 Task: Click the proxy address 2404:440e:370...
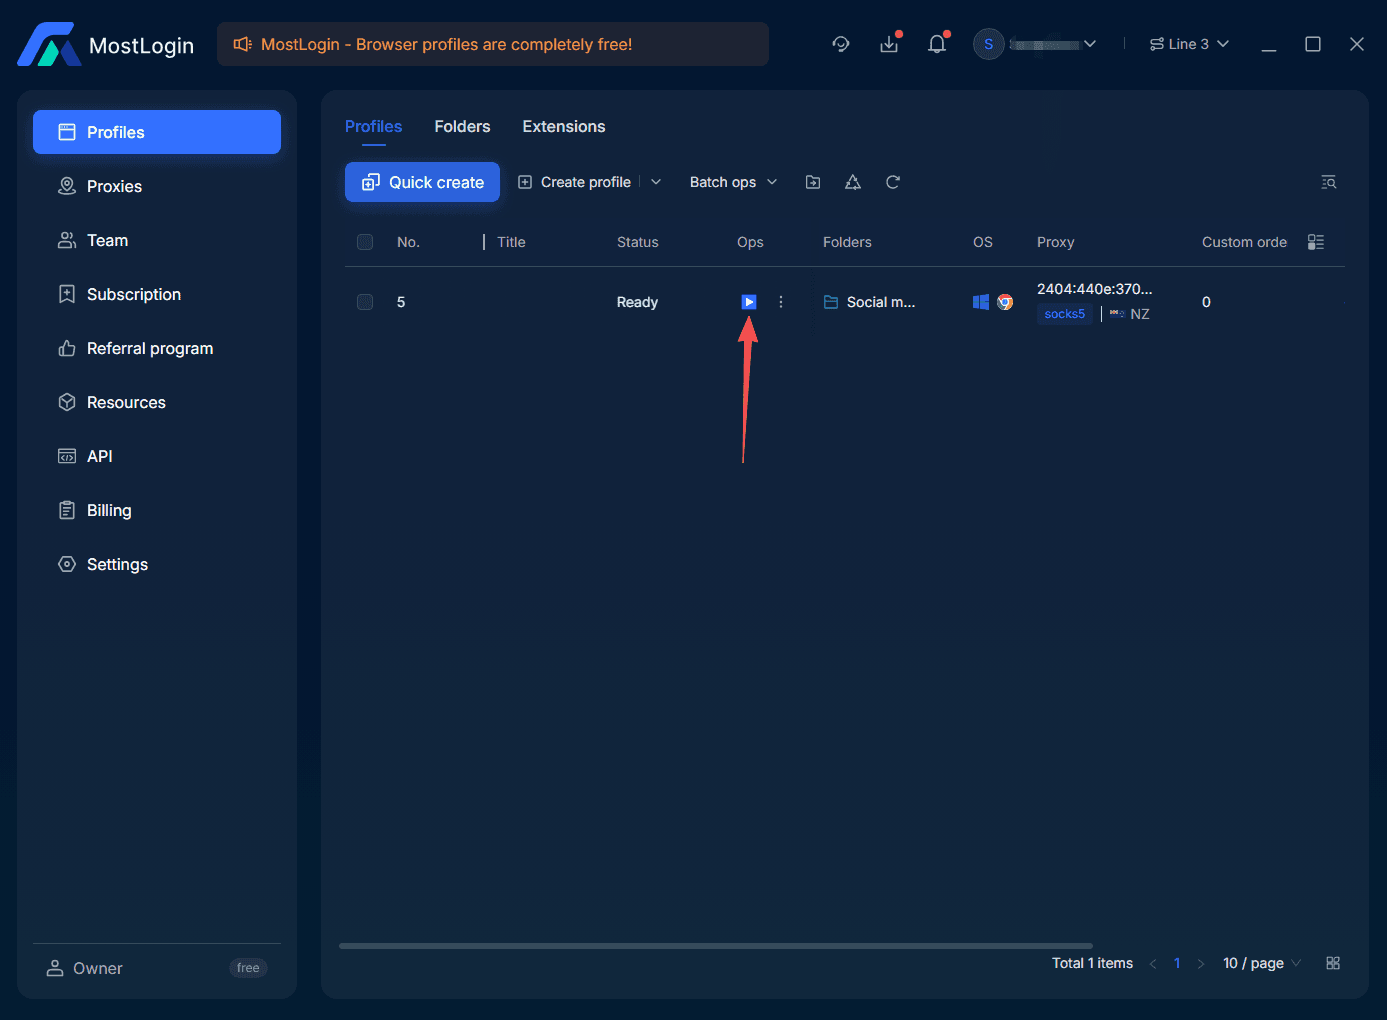pos(1094,289)
